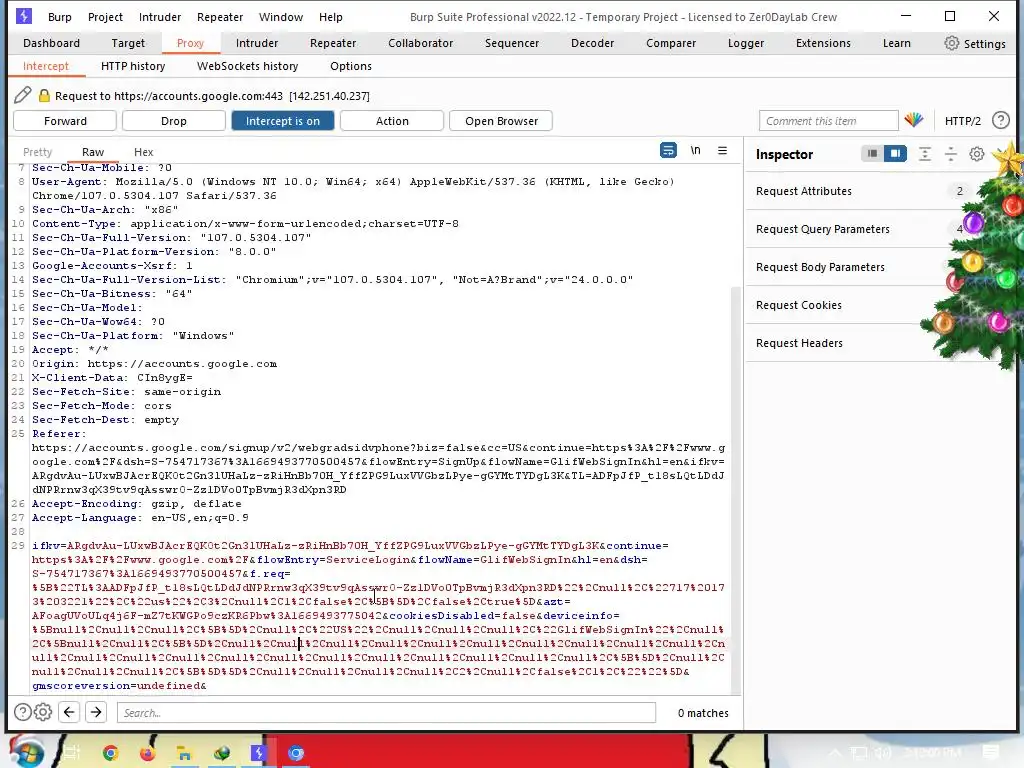Screen dimensions: 1024x768
Task: Click the Drop button
Action: [174, 121]
